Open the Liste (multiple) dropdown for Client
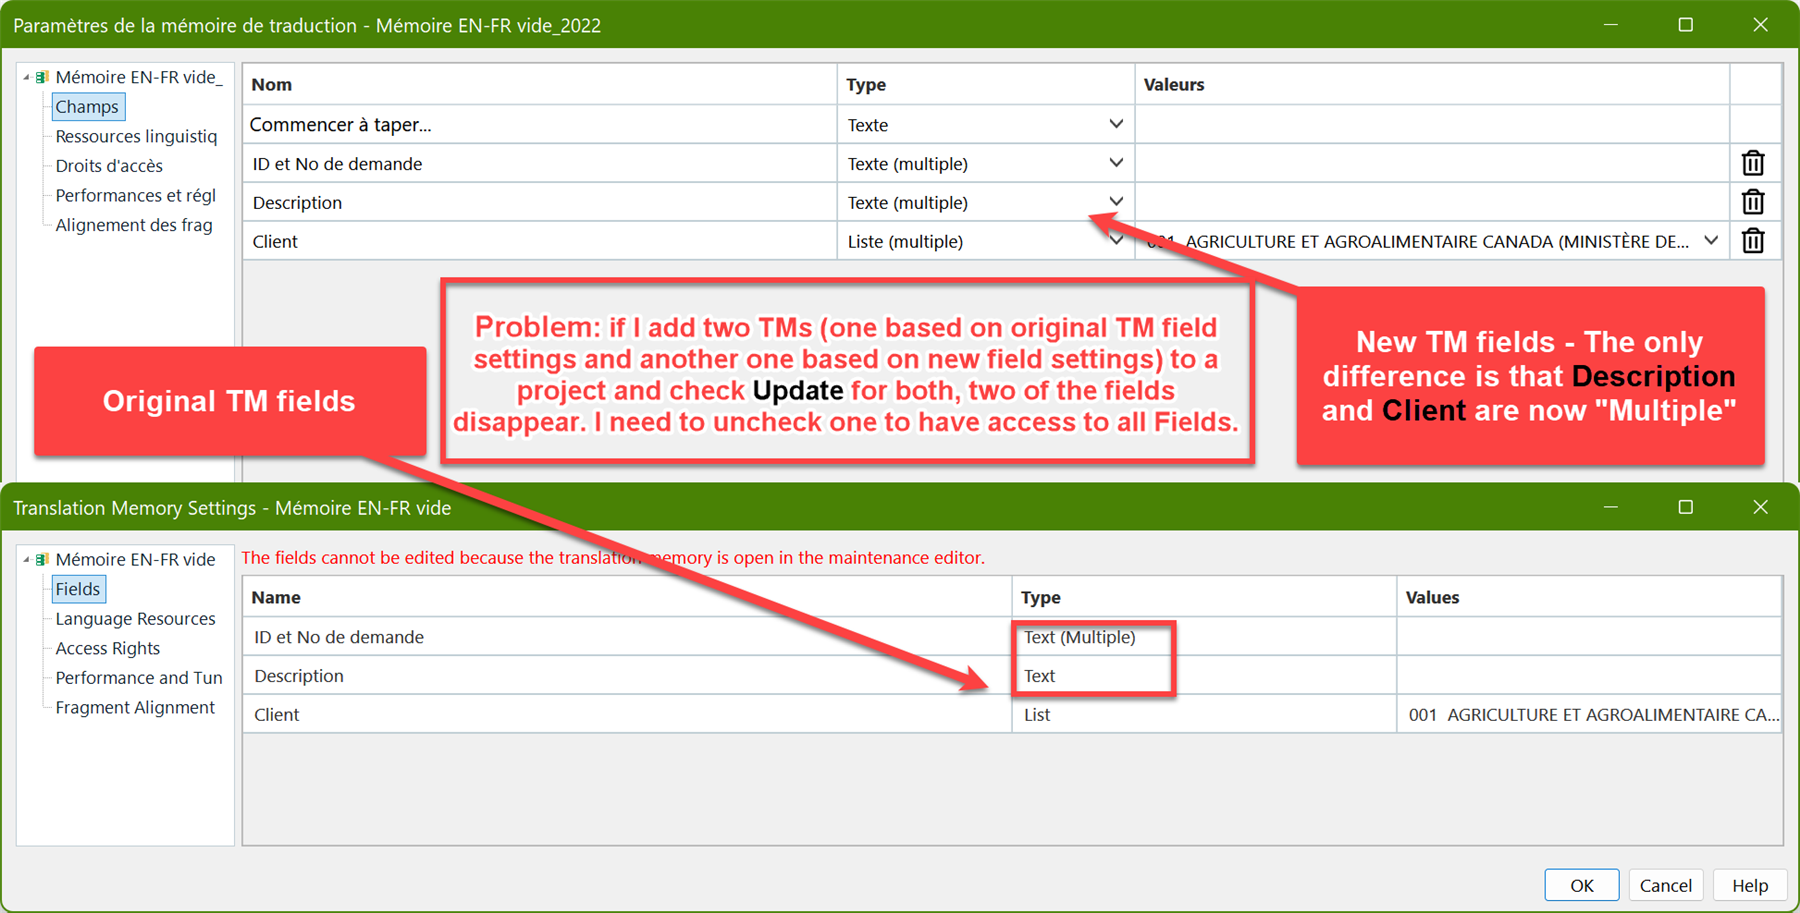This screenshot has width=1800, height=913. tap(1116, 241)
